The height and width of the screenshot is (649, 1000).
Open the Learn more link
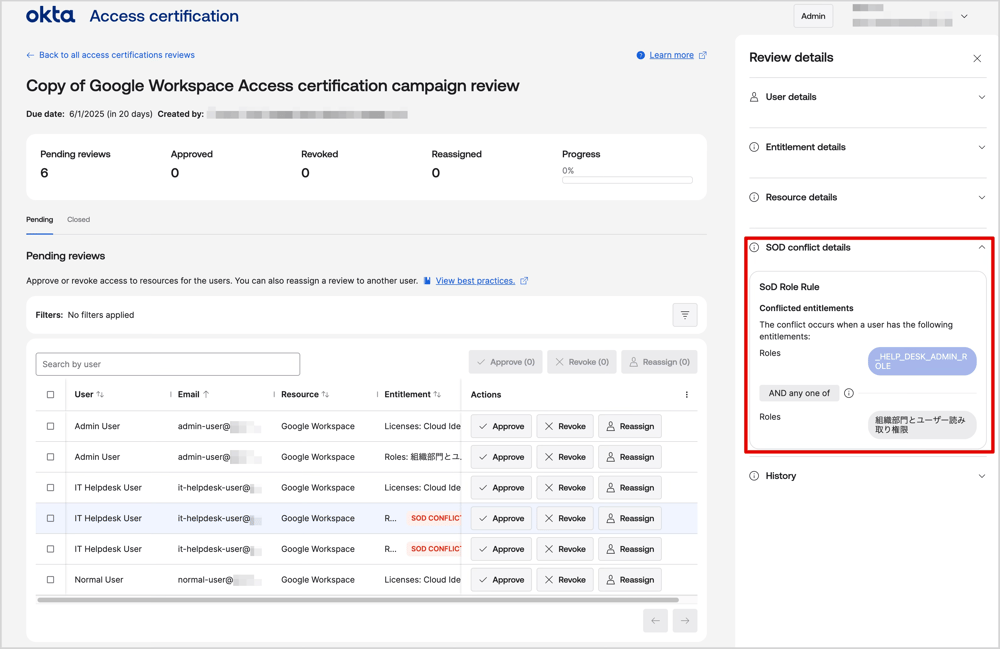(672, 55)
